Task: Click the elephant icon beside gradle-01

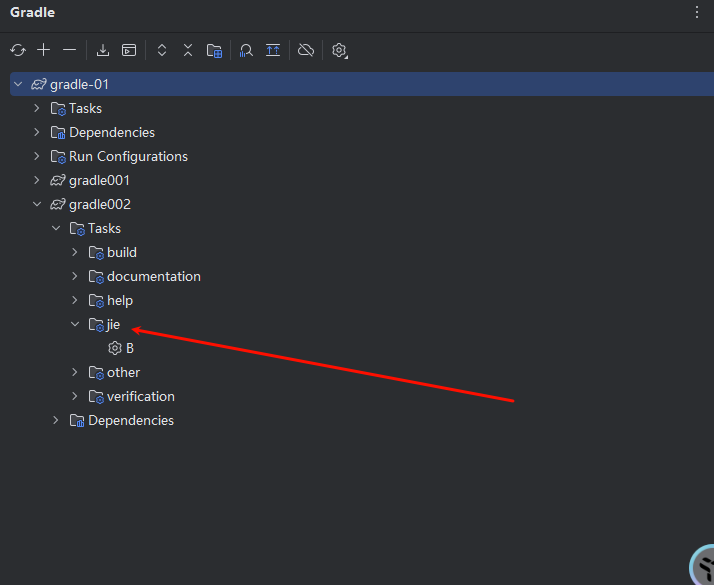Action: 39,84
